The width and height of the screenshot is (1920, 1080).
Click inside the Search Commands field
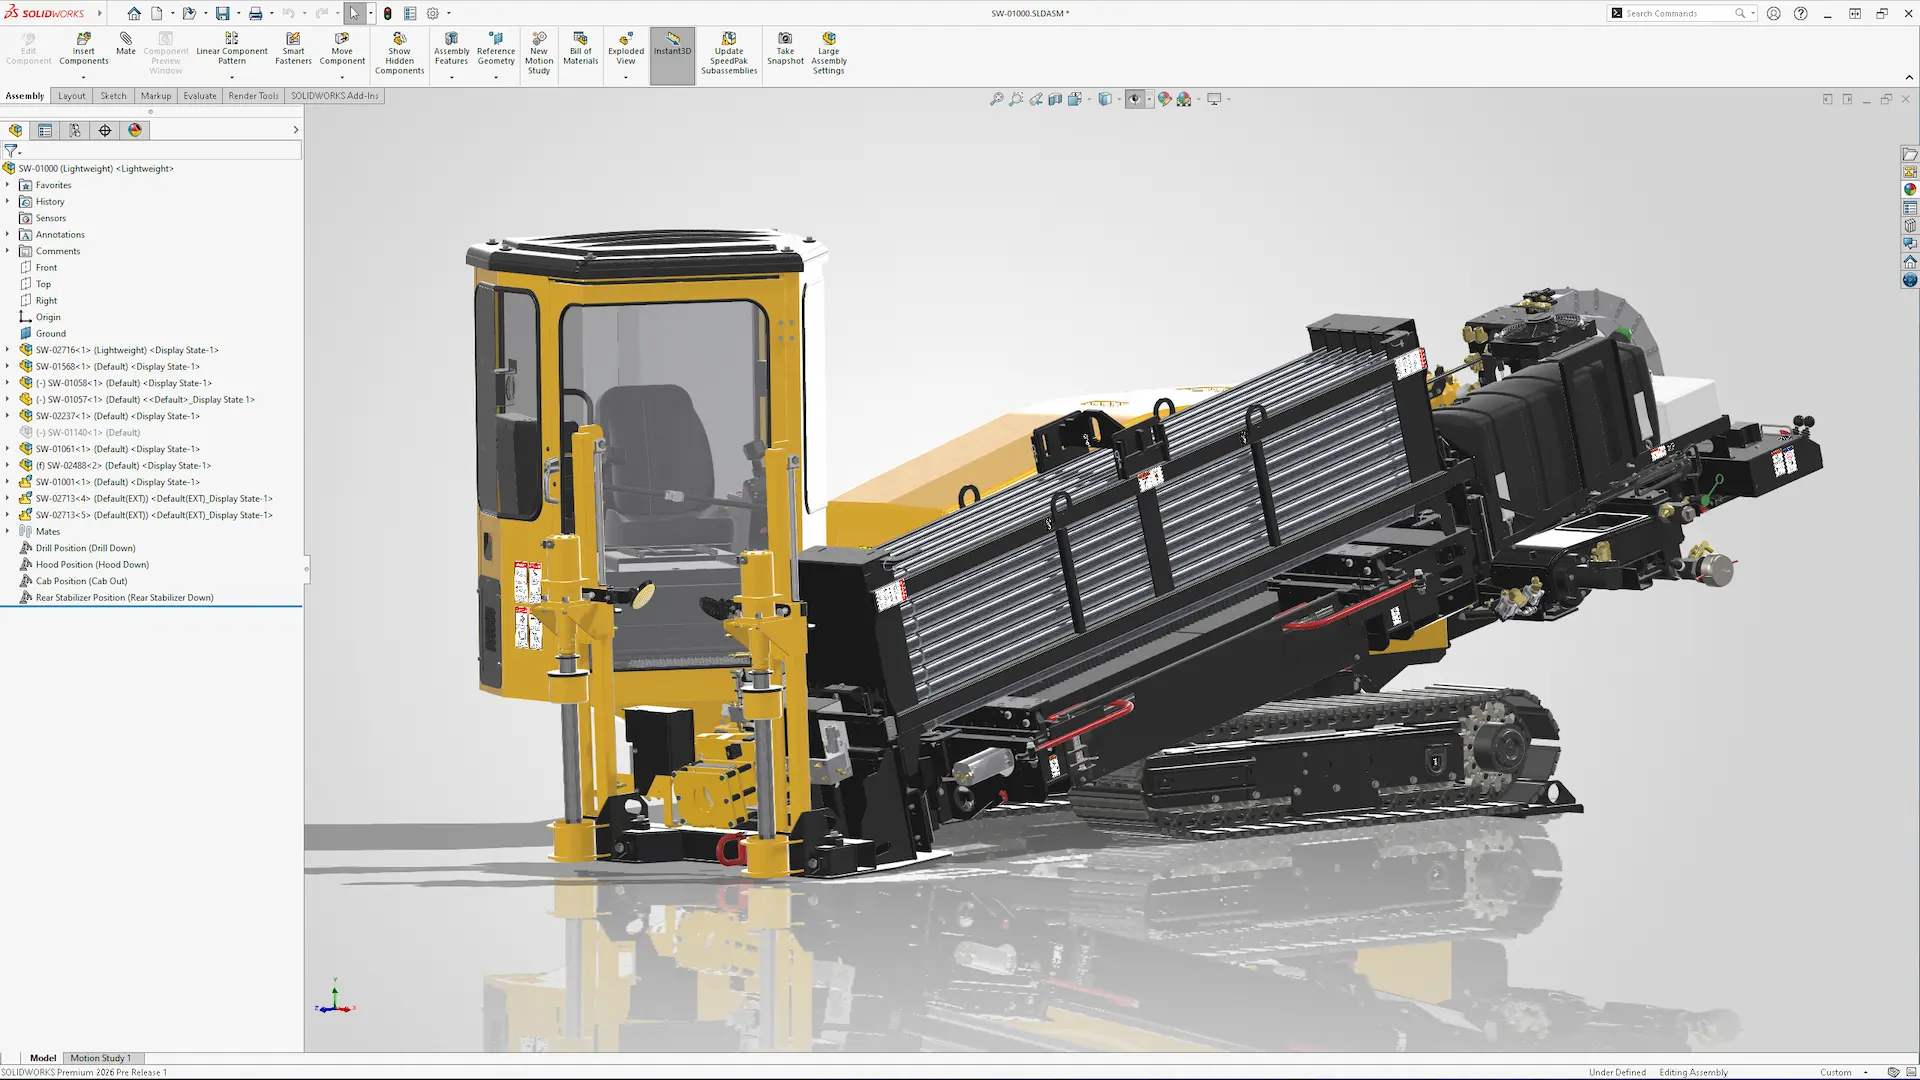point(1680,13)
